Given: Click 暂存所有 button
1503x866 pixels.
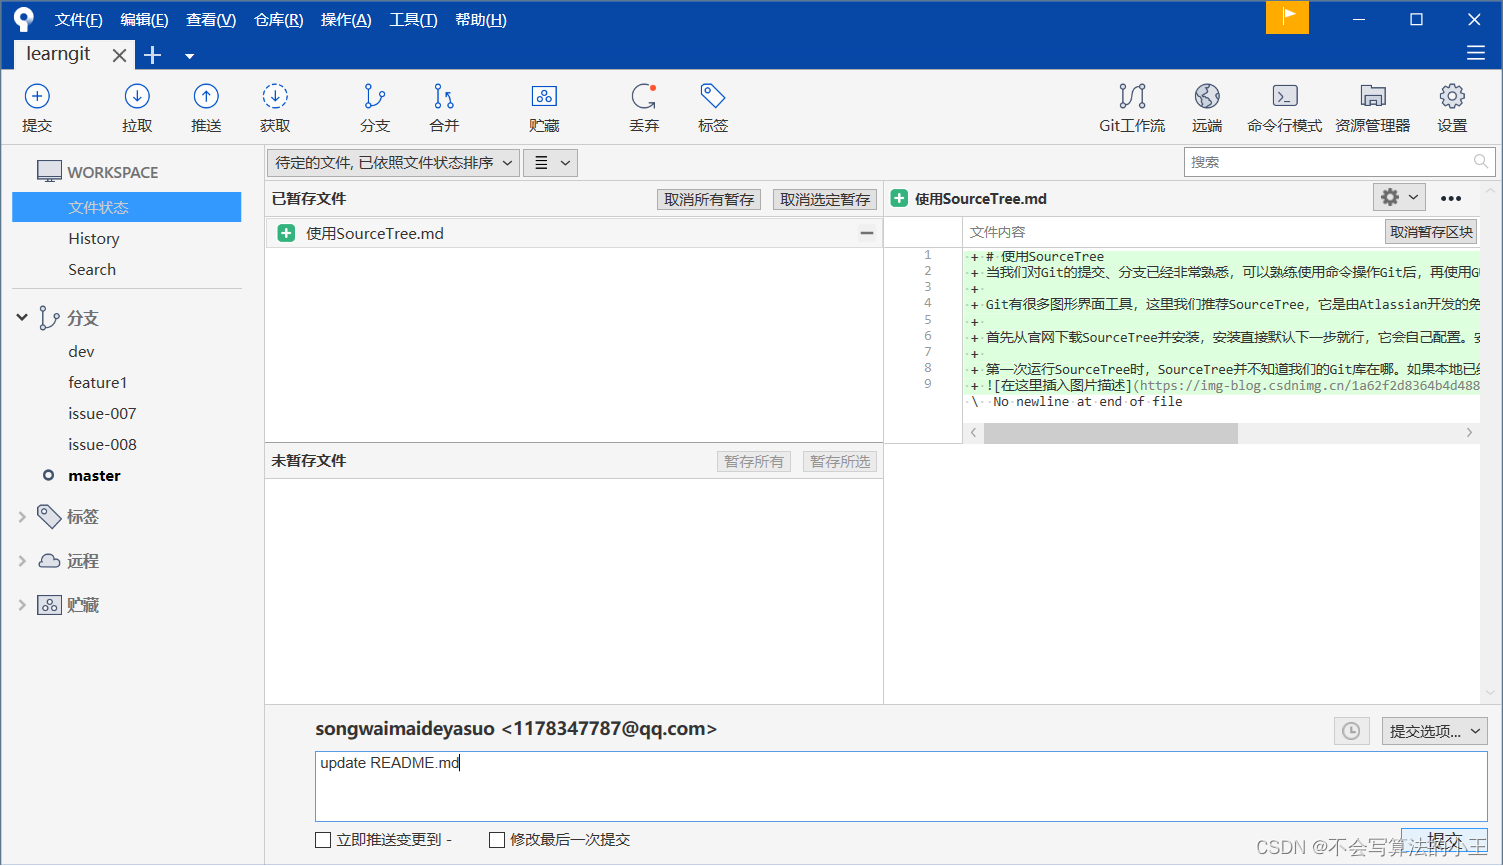Looking at the screenshot, I should 754,462.
